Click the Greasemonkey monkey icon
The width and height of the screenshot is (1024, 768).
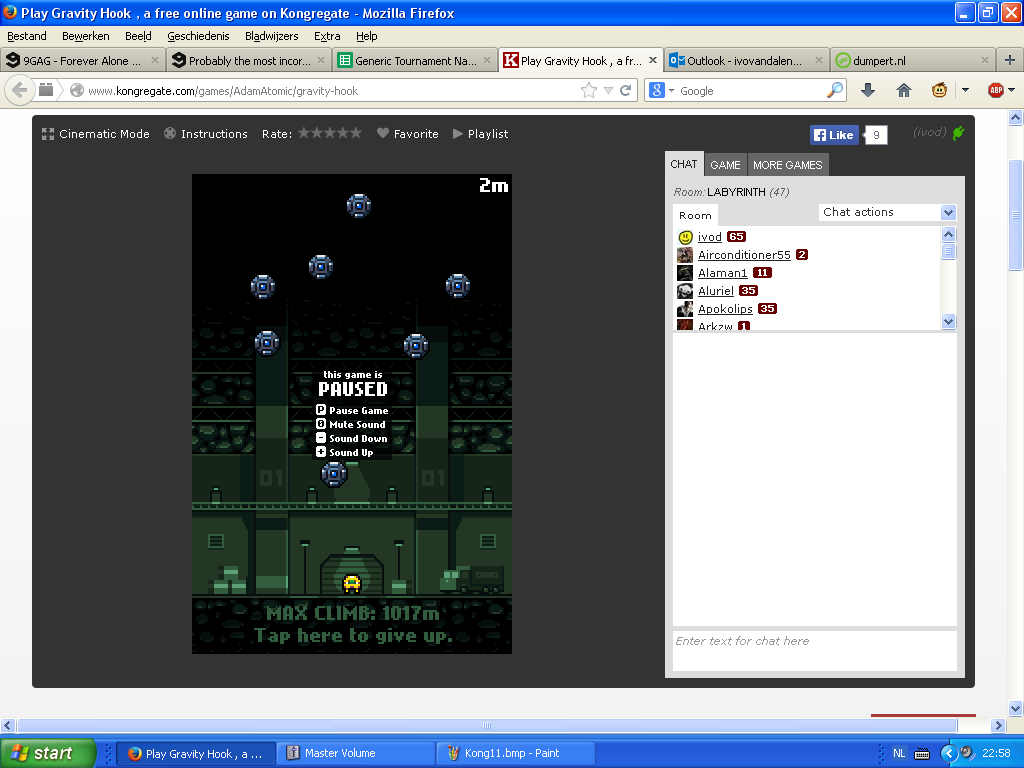tap(939, 90)
